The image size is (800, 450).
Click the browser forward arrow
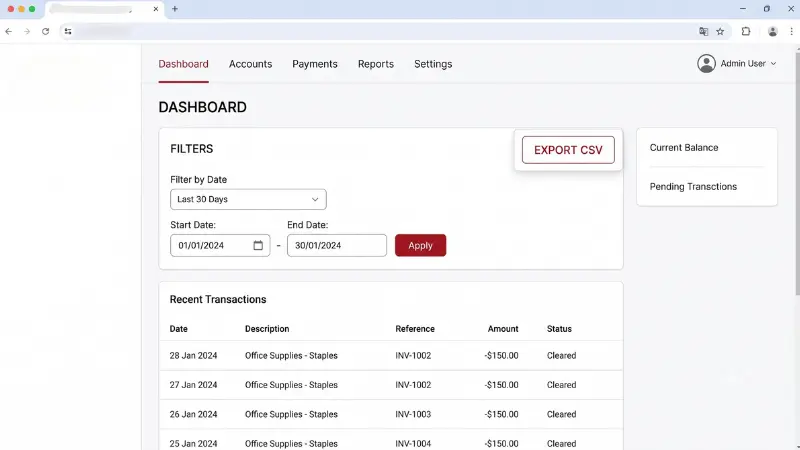tap(27, 32)
